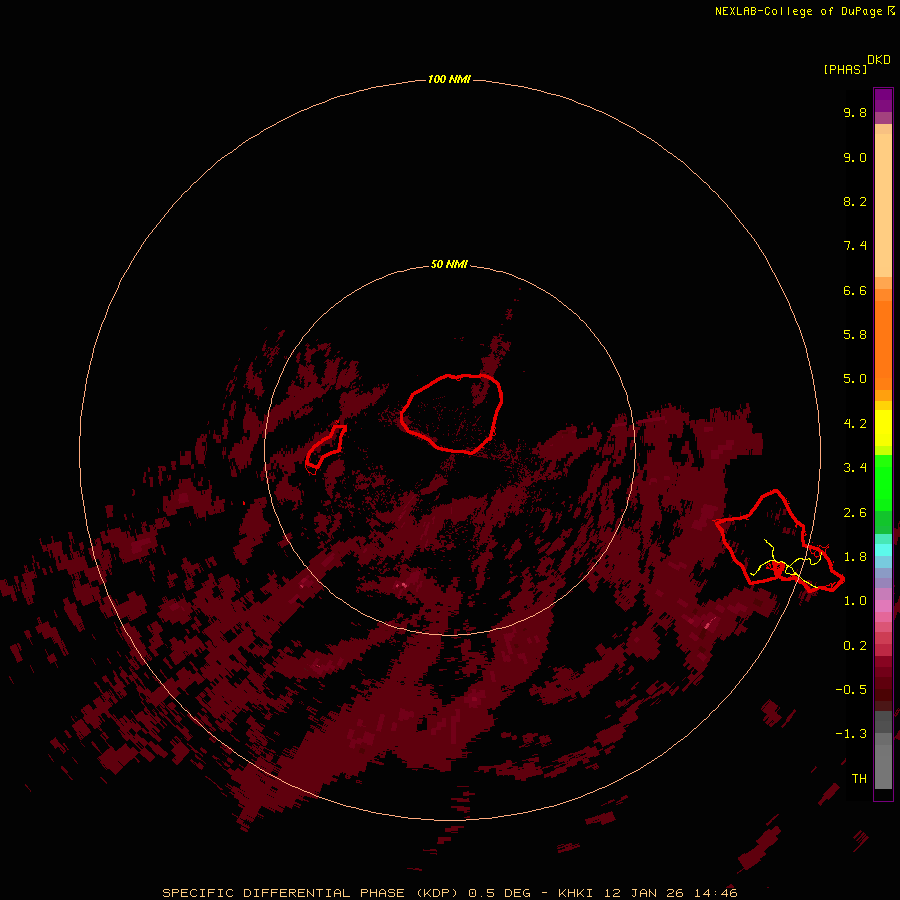Click the -0.5 value on color scale

pyautogui.click(x=851, y=690)
